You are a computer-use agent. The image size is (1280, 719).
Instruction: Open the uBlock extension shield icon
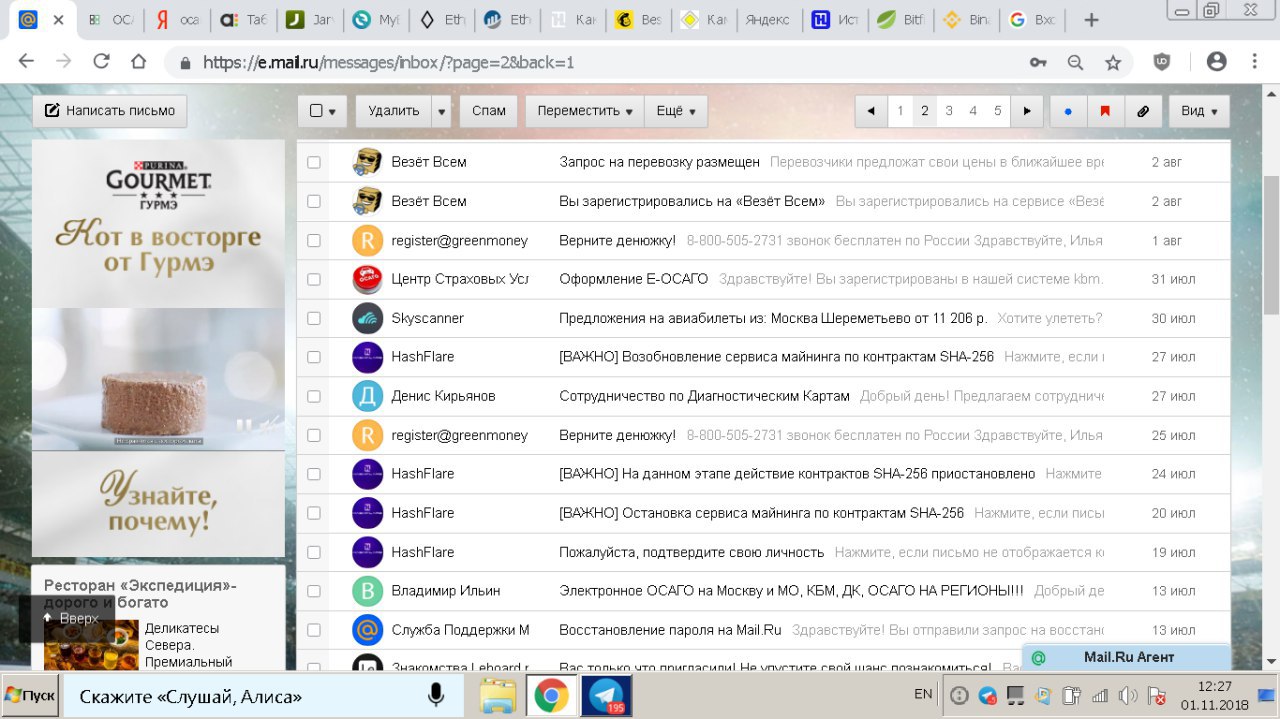tap(1162, 62)
